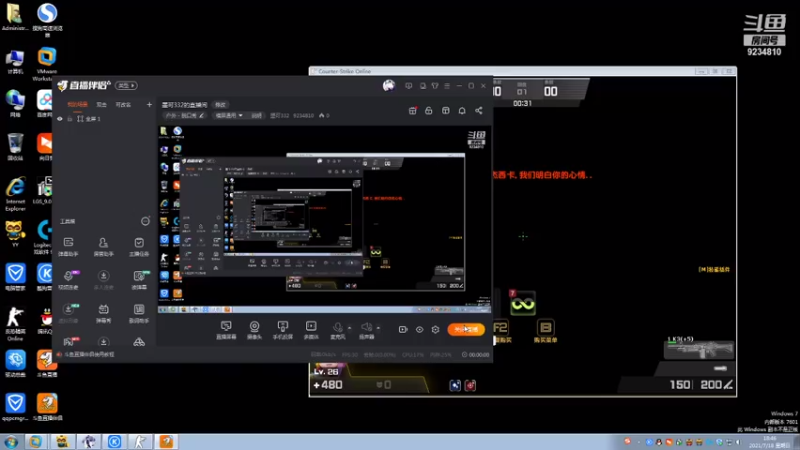Image resolution: width=800 pixels, height=450 pixels.
Task: Open the gift box icon with red dot
Action: click(413, 111)
